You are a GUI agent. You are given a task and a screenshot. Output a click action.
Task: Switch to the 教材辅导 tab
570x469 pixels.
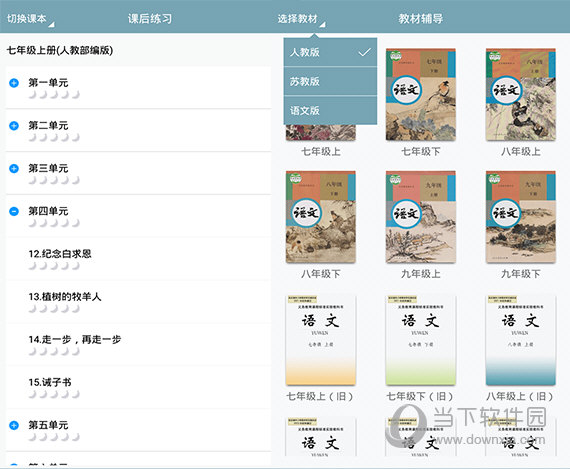click(421, 19)
